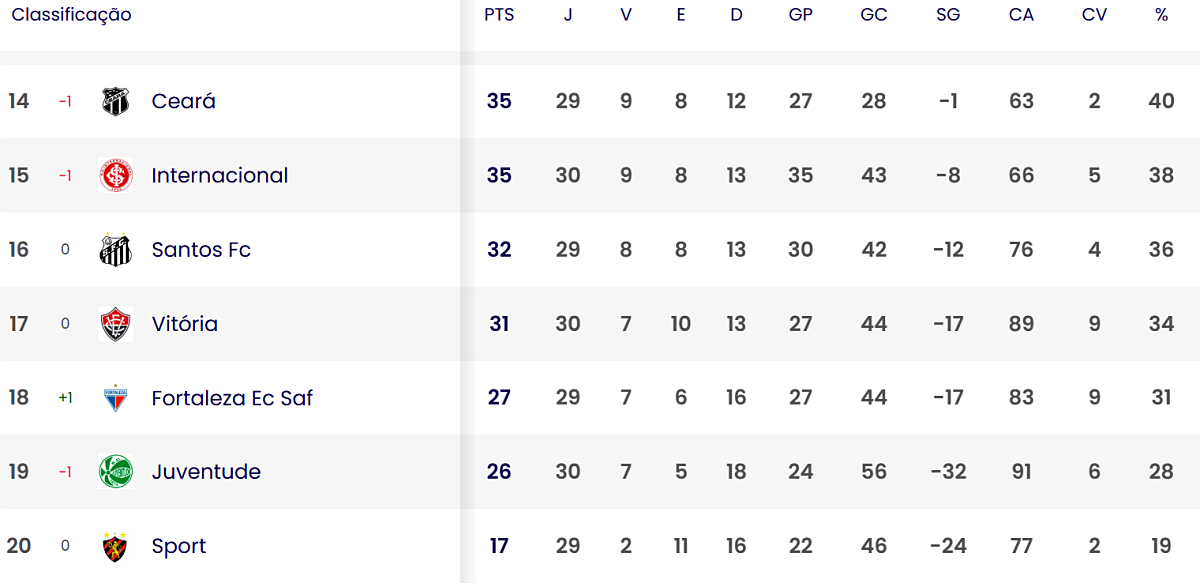
Task: Open the Internacional team page
Action: (x=219, y=175)
